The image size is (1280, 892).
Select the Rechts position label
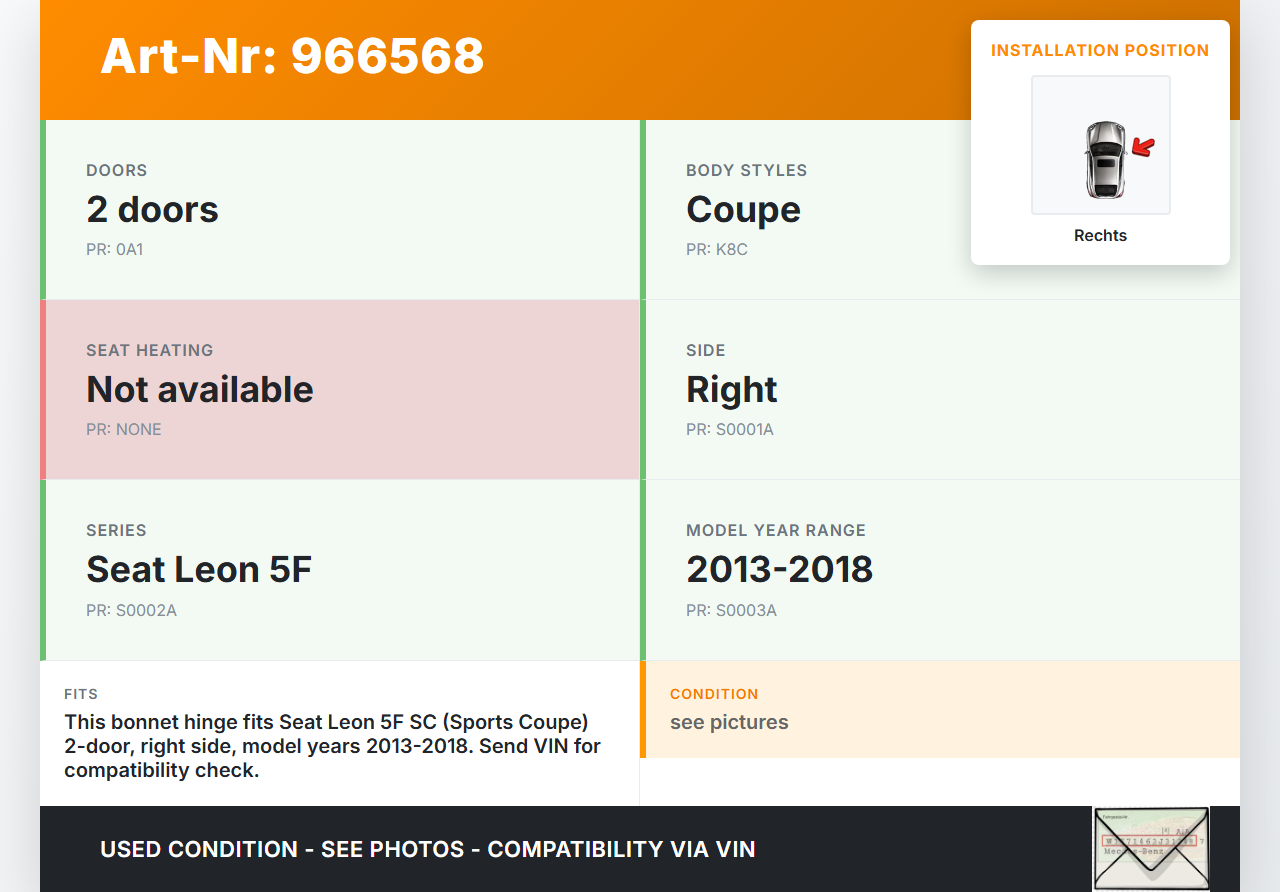coord(1100,236)
